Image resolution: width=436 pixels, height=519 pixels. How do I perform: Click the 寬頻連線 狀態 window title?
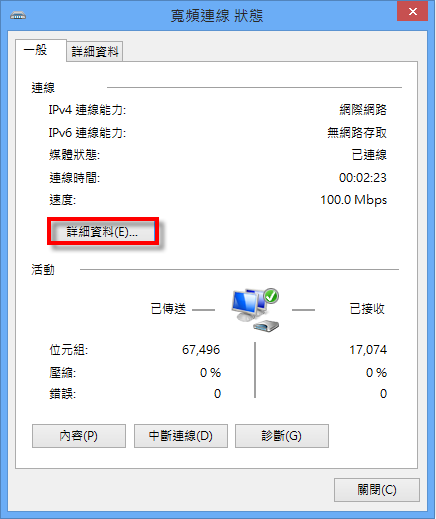tap(217, 16)
